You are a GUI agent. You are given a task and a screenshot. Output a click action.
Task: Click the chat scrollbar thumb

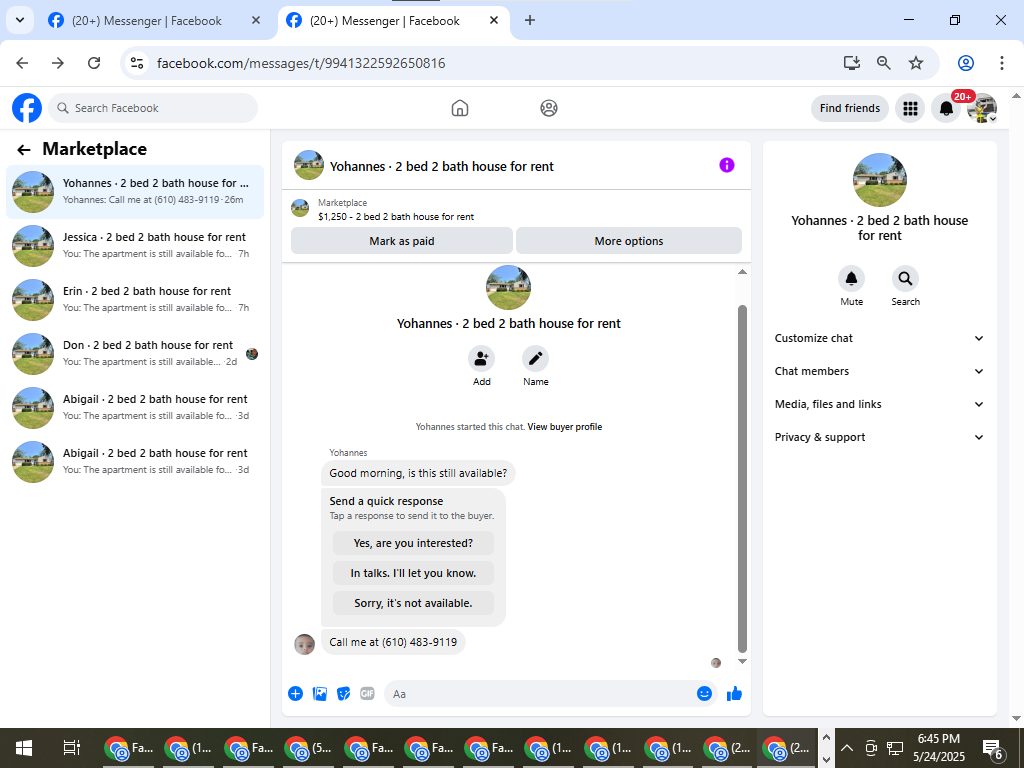(x=742, y=478)
